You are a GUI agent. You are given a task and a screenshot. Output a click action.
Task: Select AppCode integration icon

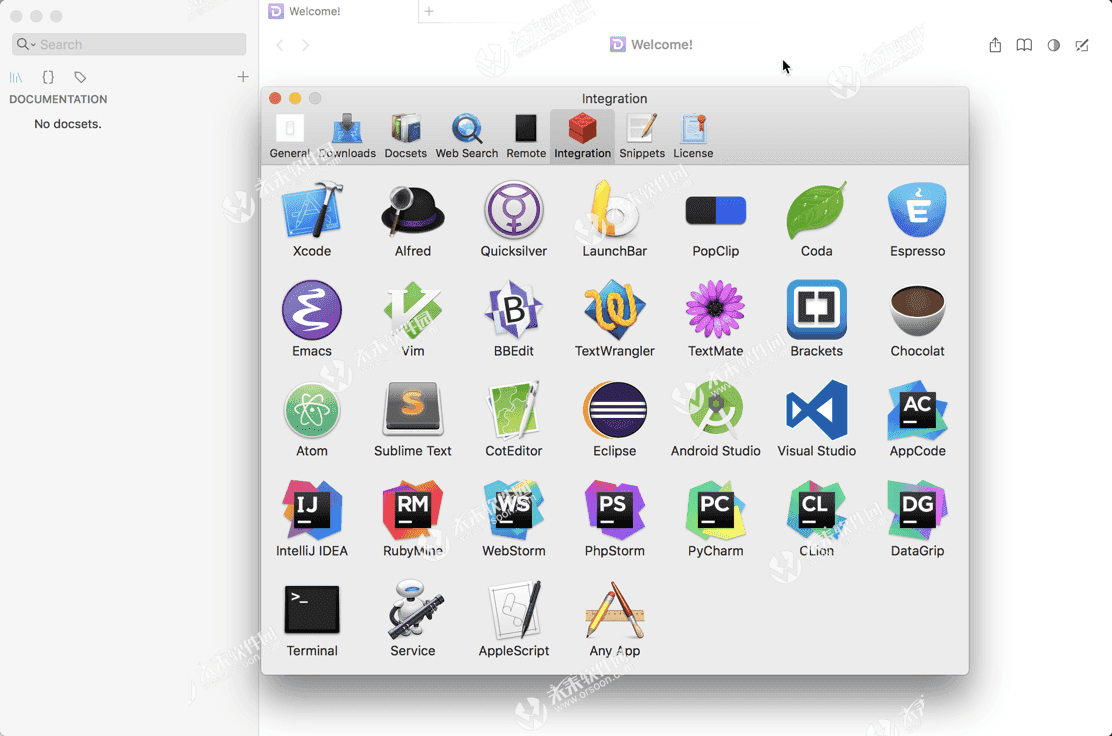point(917,410)
